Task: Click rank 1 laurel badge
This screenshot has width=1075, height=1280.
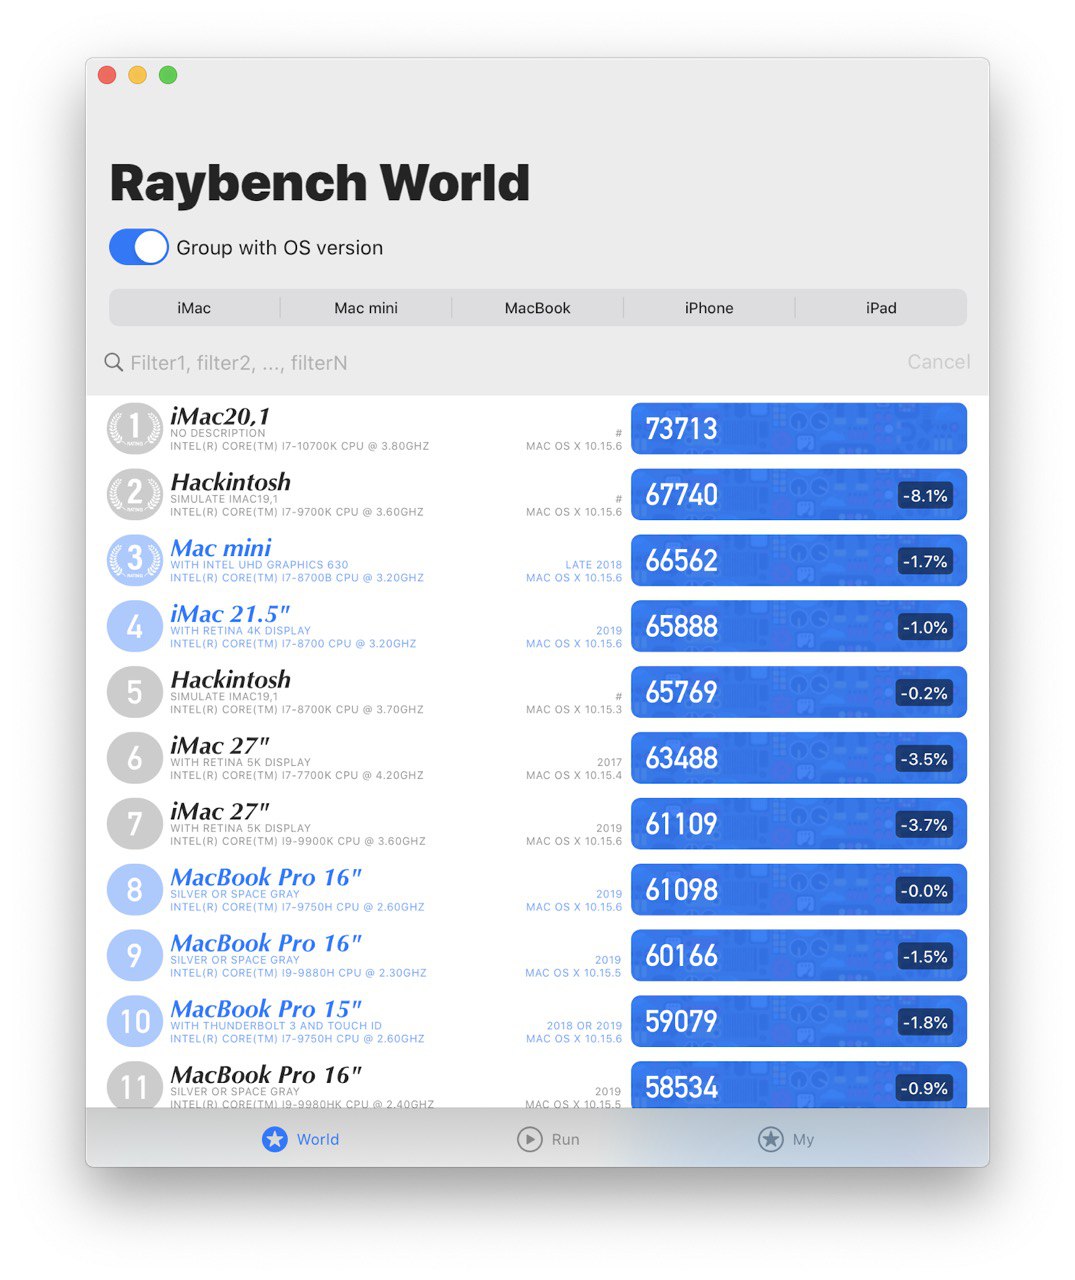Action: click(x=135, y=429)
